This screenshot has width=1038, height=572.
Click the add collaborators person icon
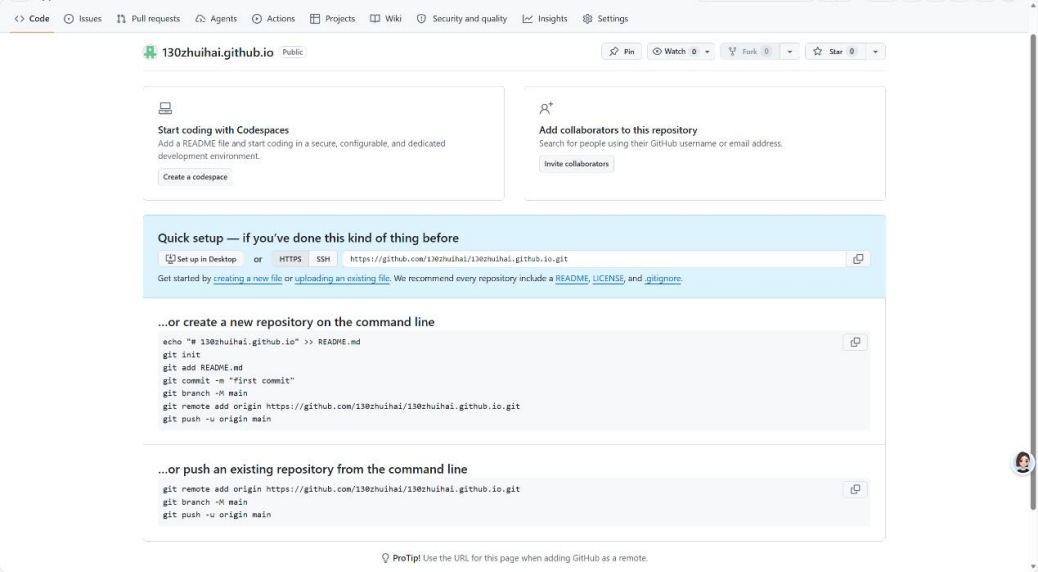[546, 108]
